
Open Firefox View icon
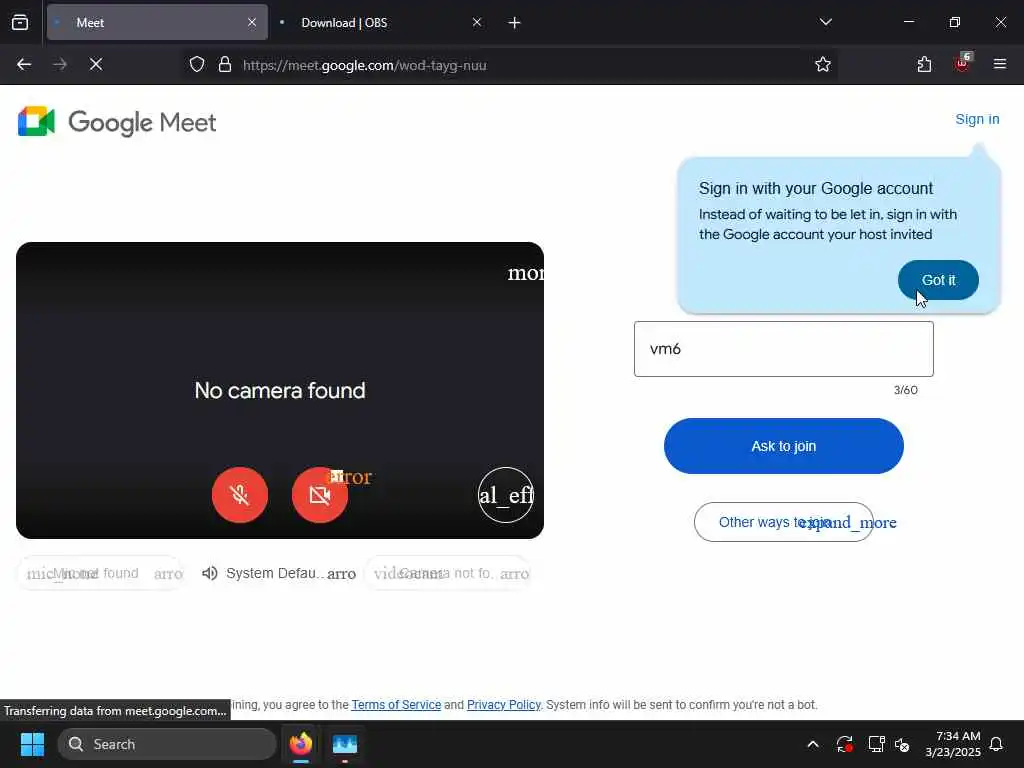point(20,22)
